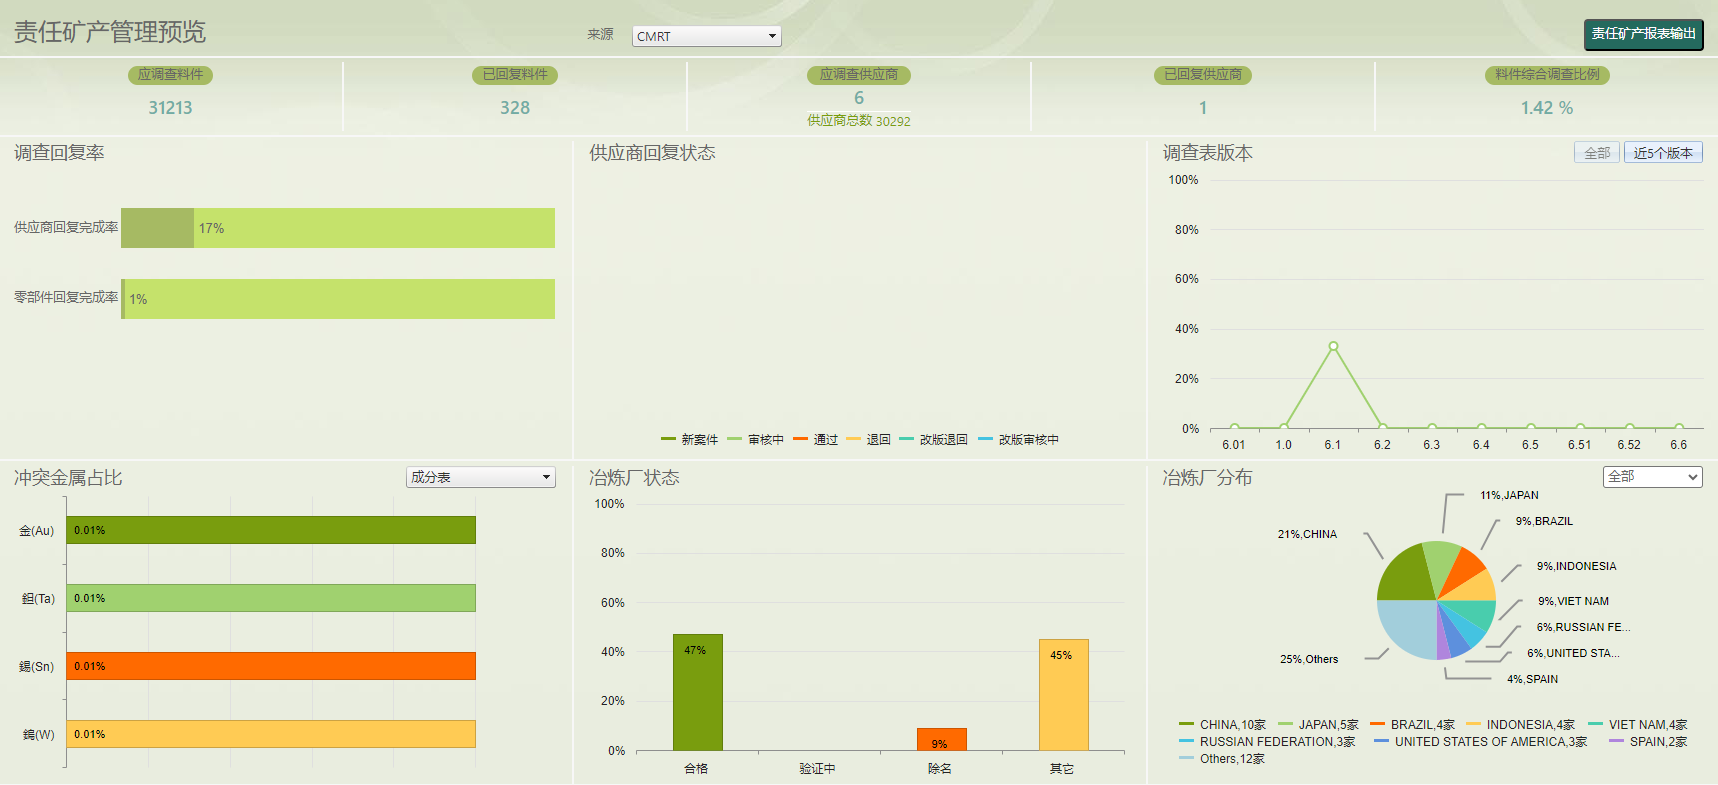Toggle SPAIN,2家 legend entry
The image size is (1718, 785).
[1648, 742]
